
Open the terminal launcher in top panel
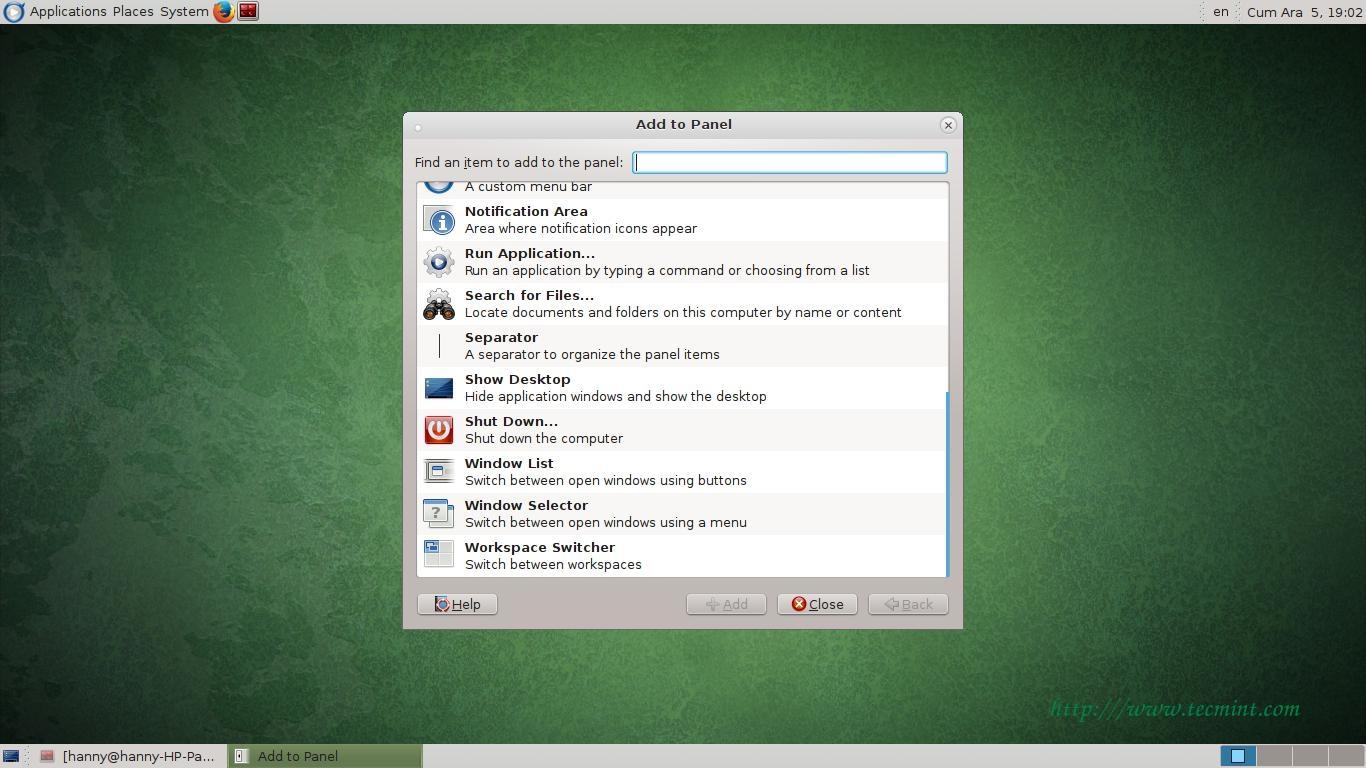tap(248, 12)
